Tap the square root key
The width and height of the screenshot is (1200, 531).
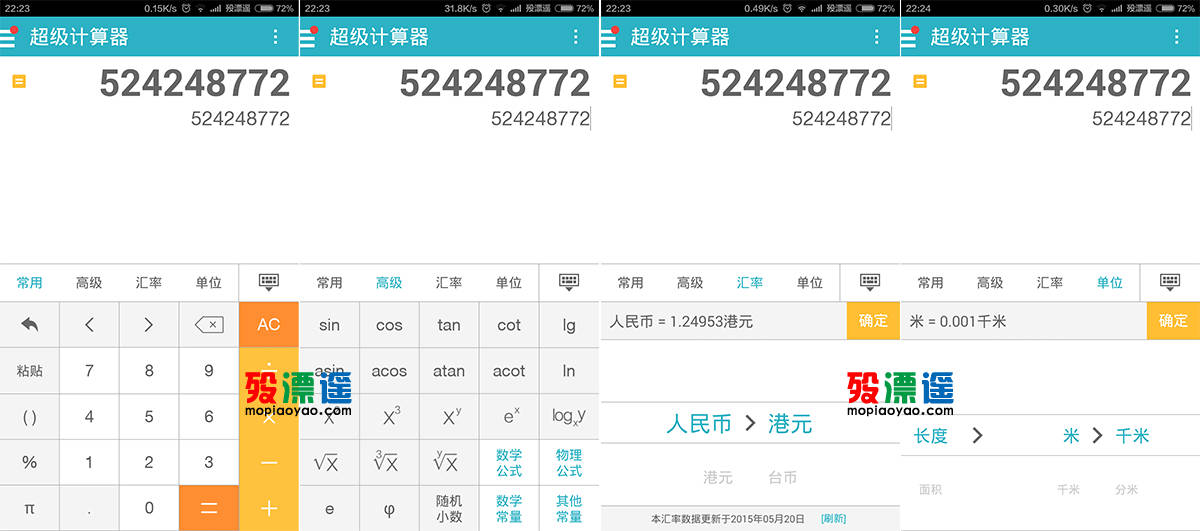(x=329, y=463)
